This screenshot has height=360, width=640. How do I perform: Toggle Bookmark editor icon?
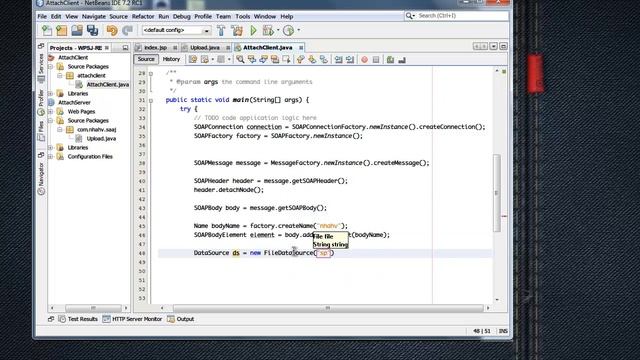pyautogui.click(x=324, y=60)
